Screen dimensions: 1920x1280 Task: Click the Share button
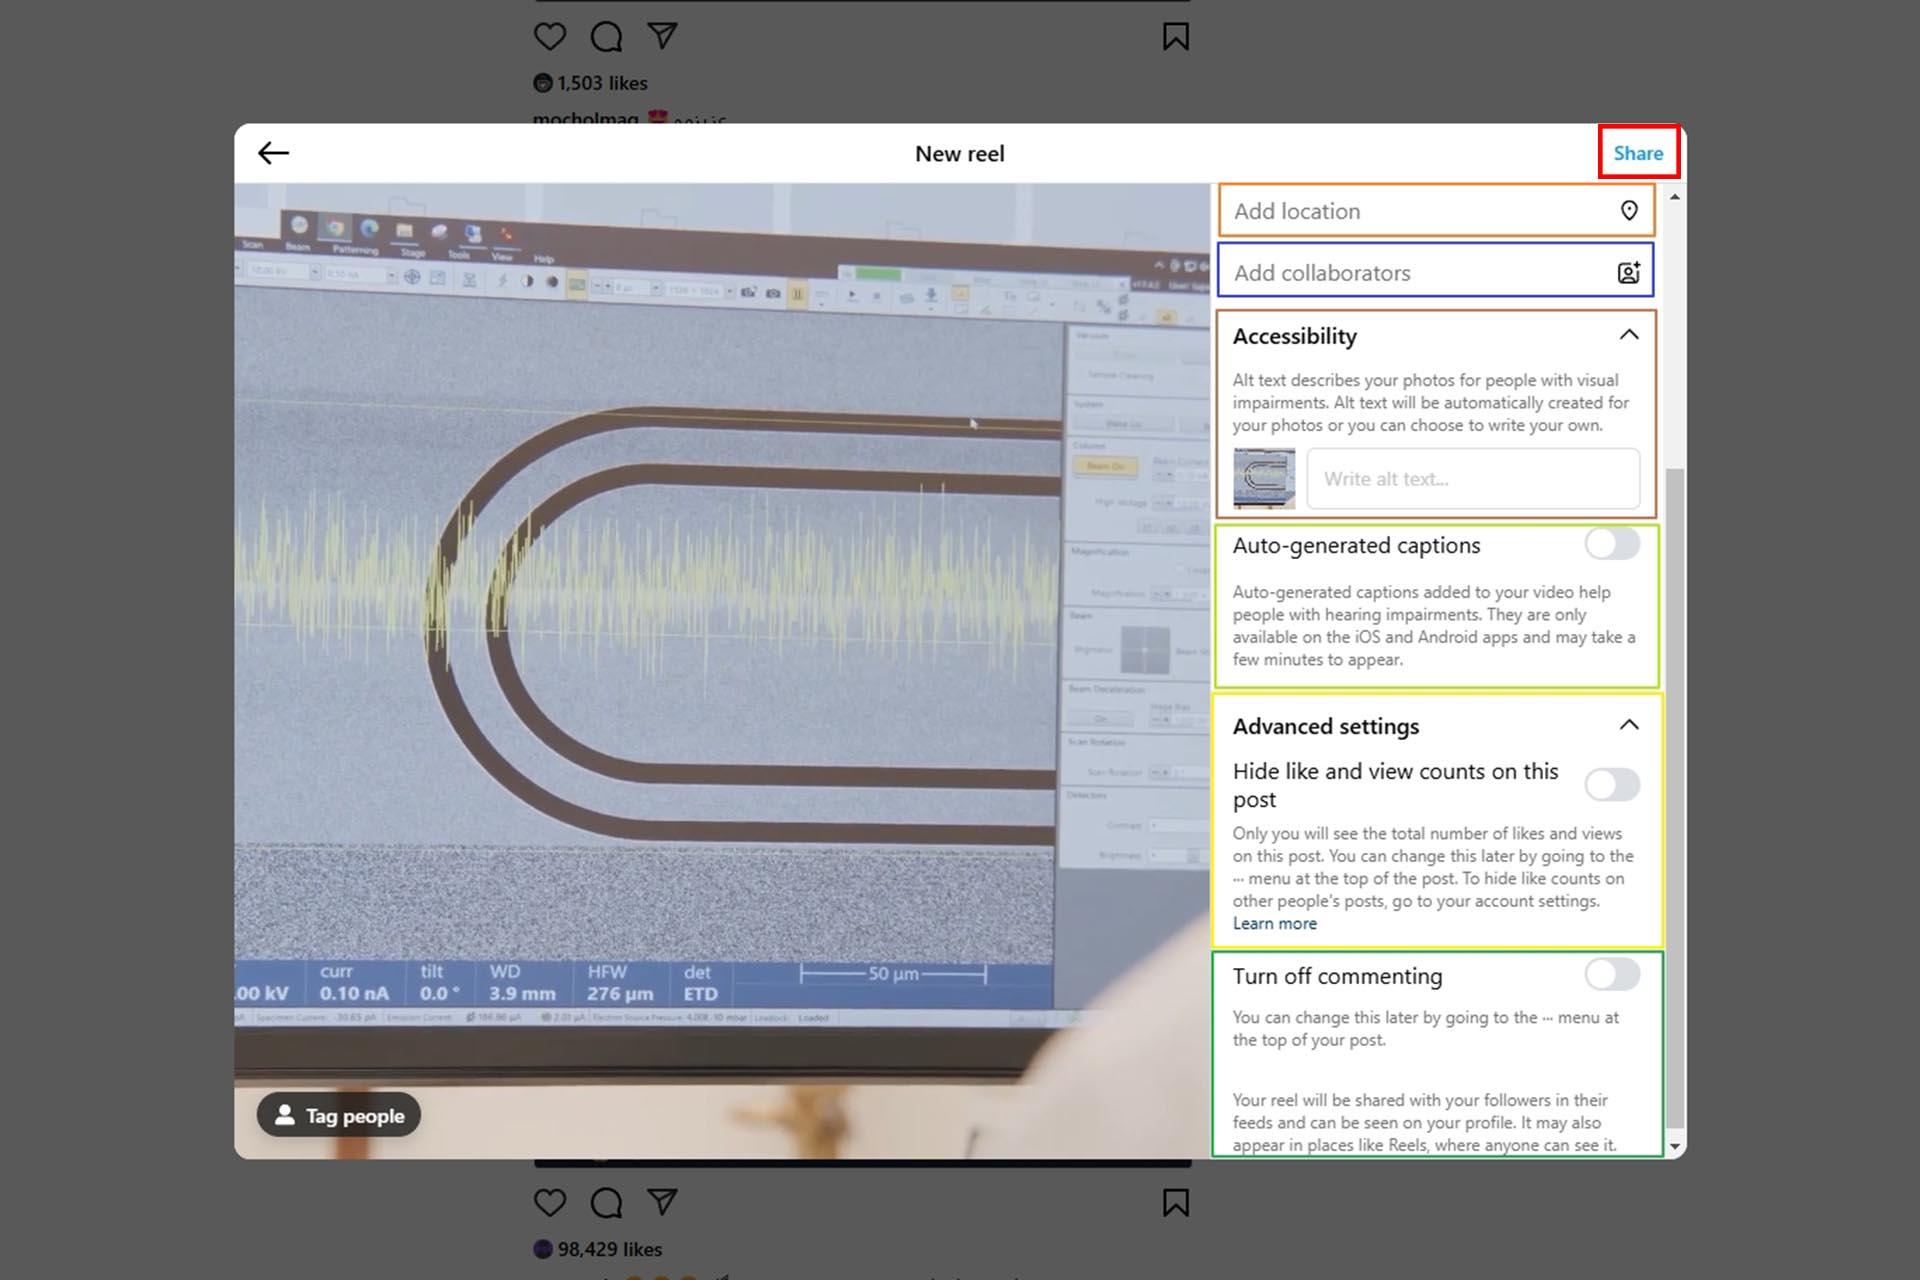click(1638, 153)
